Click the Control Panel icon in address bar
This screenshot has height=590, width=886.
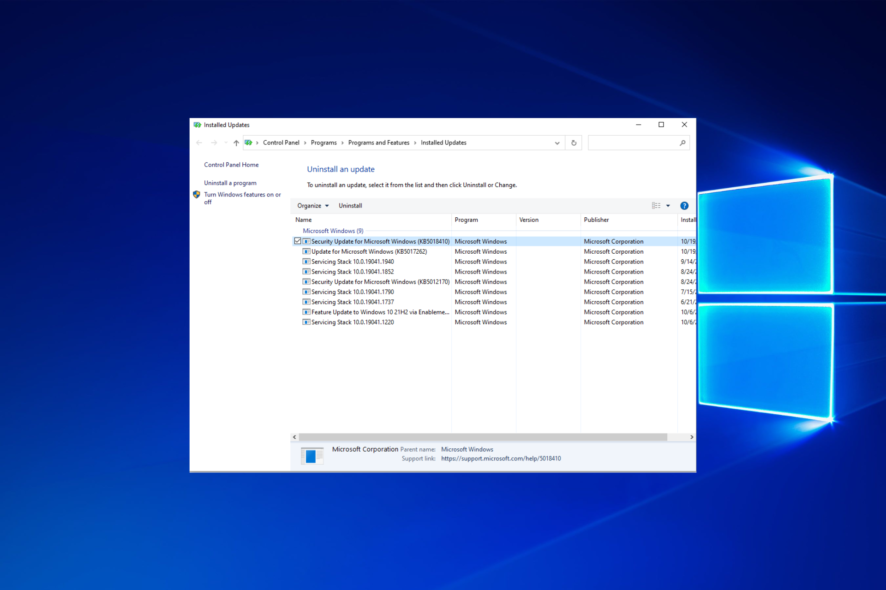coord(248,143)
